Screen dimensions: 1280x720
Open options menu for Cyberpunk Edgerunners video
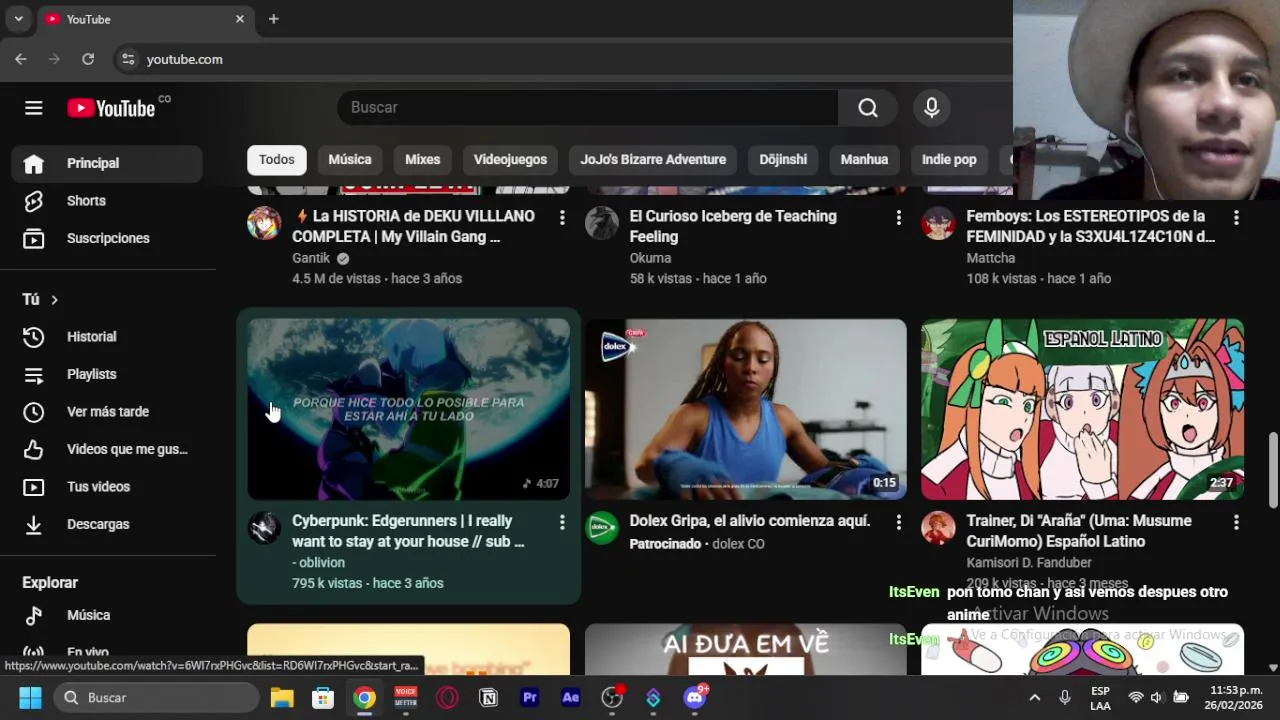[562, 522]
